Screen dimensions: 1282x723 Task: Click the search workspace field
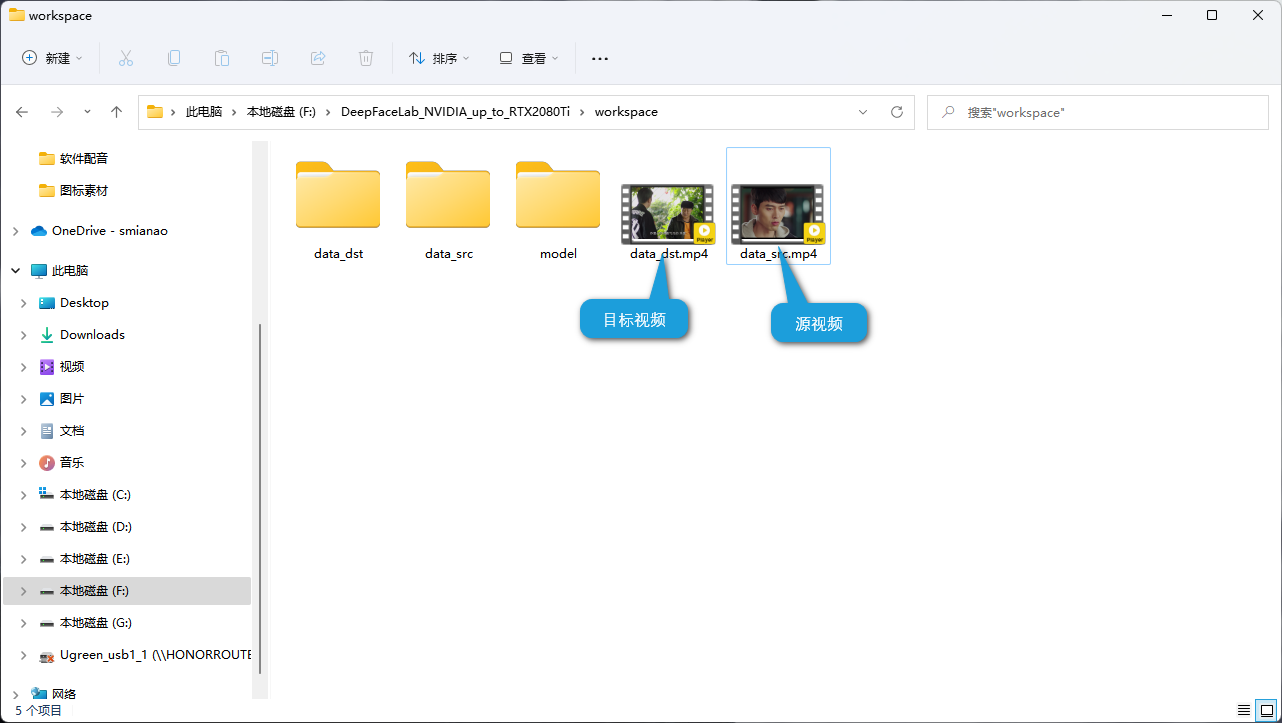(1099, 112)
